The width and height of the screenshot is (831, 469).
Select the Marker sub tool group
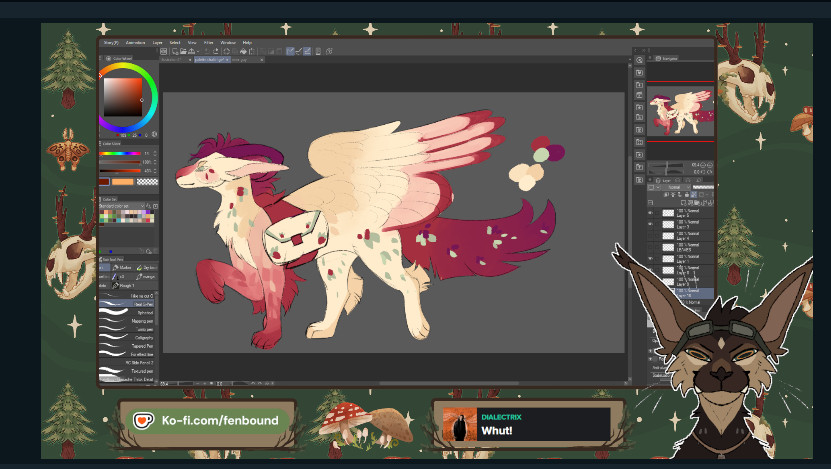121,268
